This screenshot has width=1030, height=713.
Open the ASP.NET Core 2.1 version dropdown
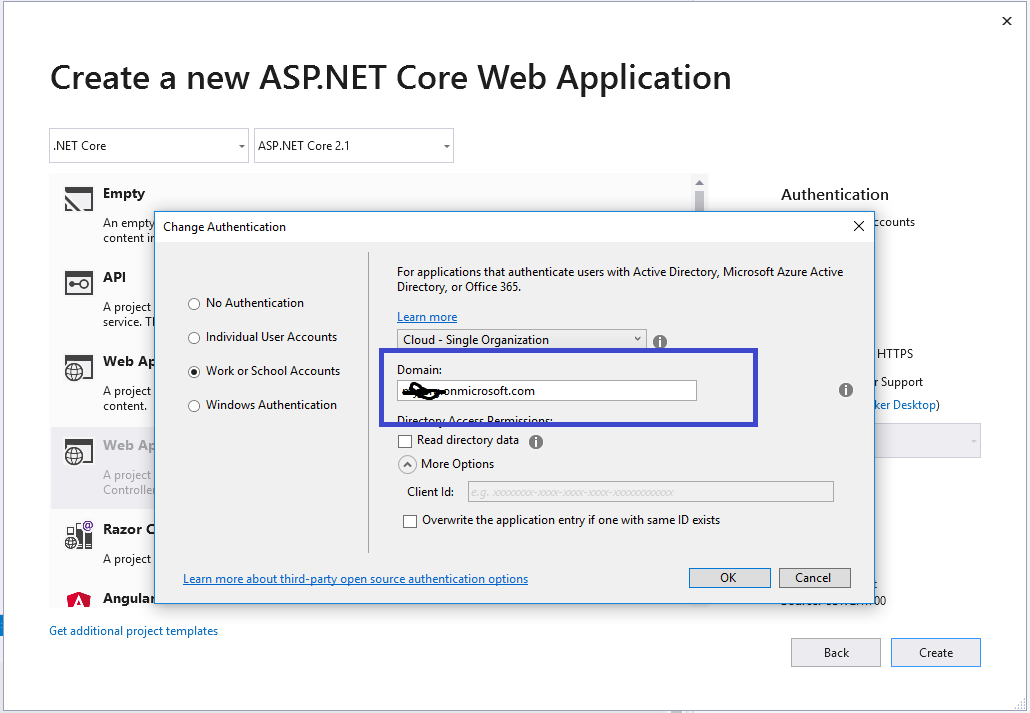pyautogui.click(x=353, y=145)
